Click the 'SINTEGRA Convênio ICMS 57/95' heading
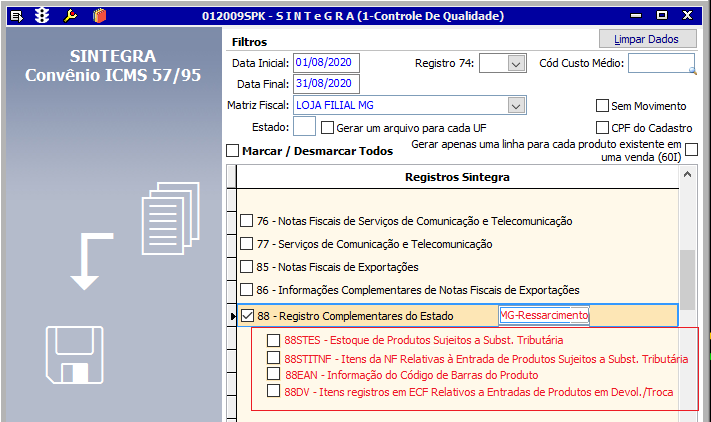 (x=113, y=66)
